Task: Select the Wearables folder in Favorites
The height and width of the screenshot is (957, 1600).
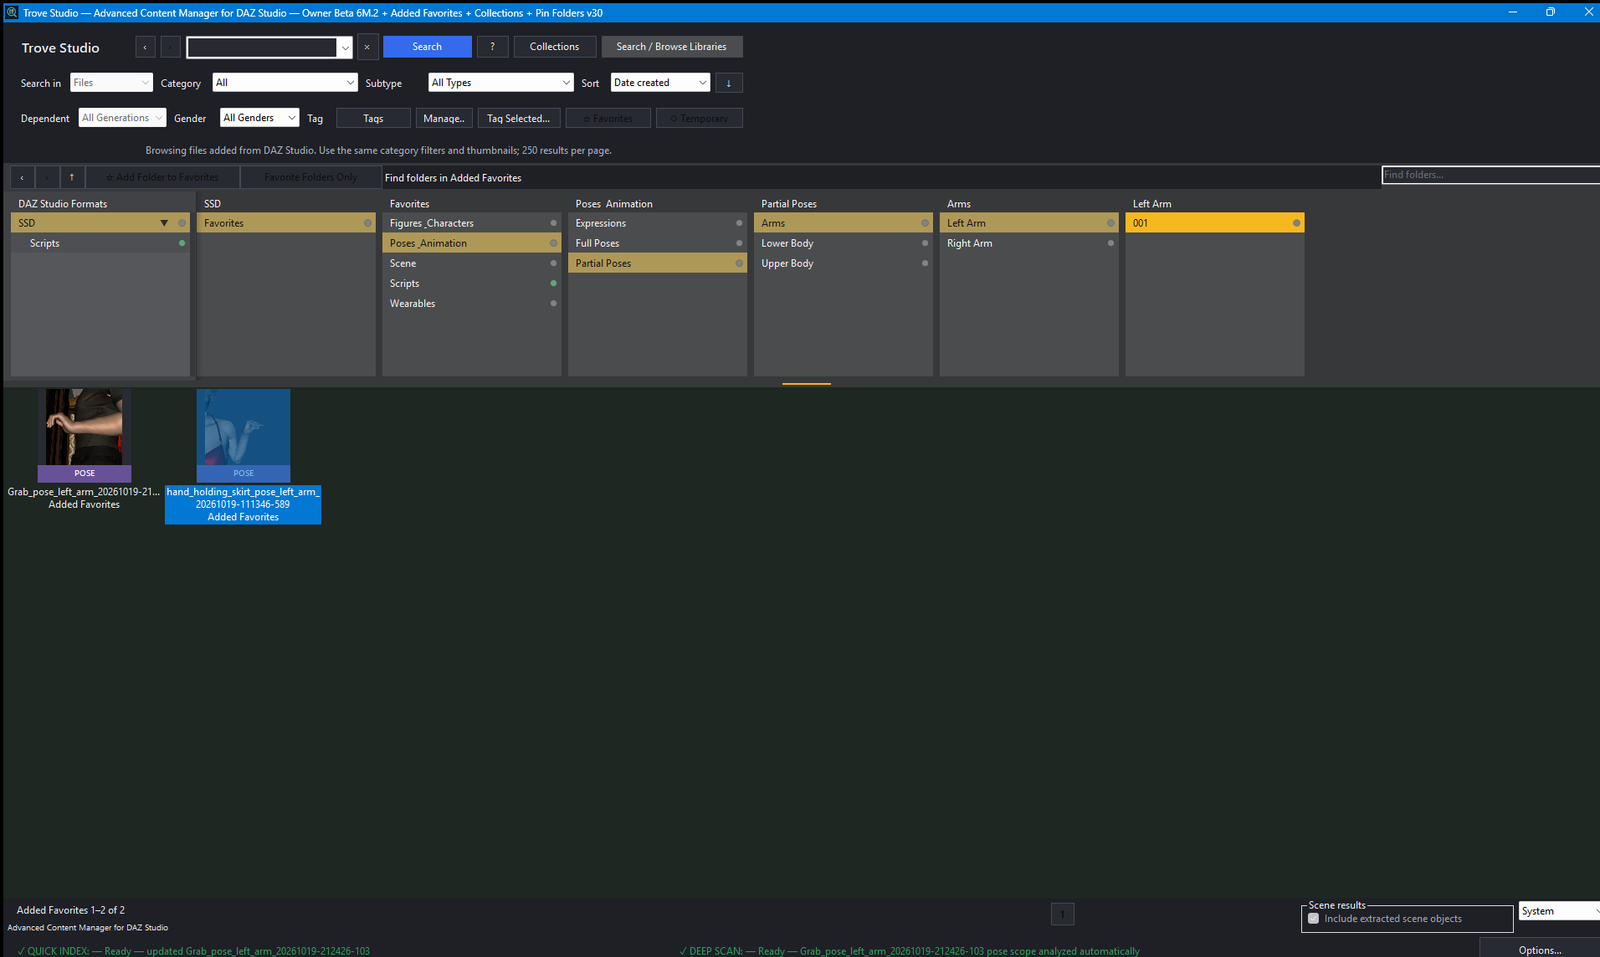Action: (x=471, y=303)
